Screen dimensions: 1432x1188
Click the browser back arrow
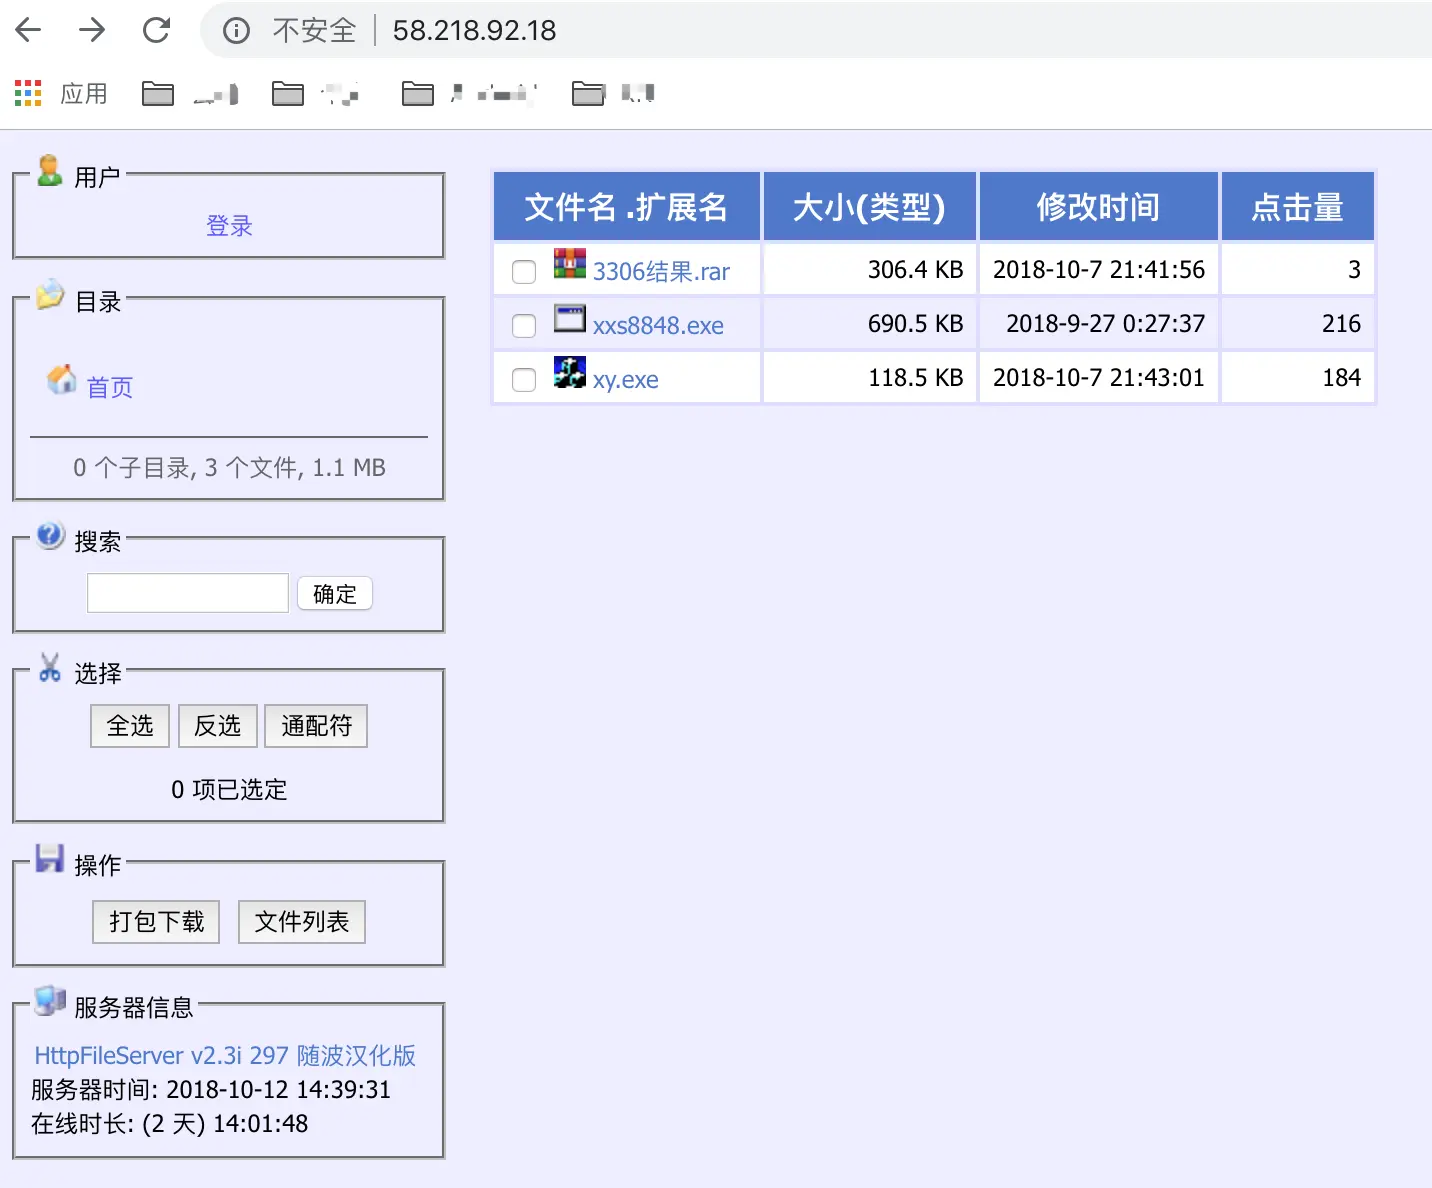[29, 30]
